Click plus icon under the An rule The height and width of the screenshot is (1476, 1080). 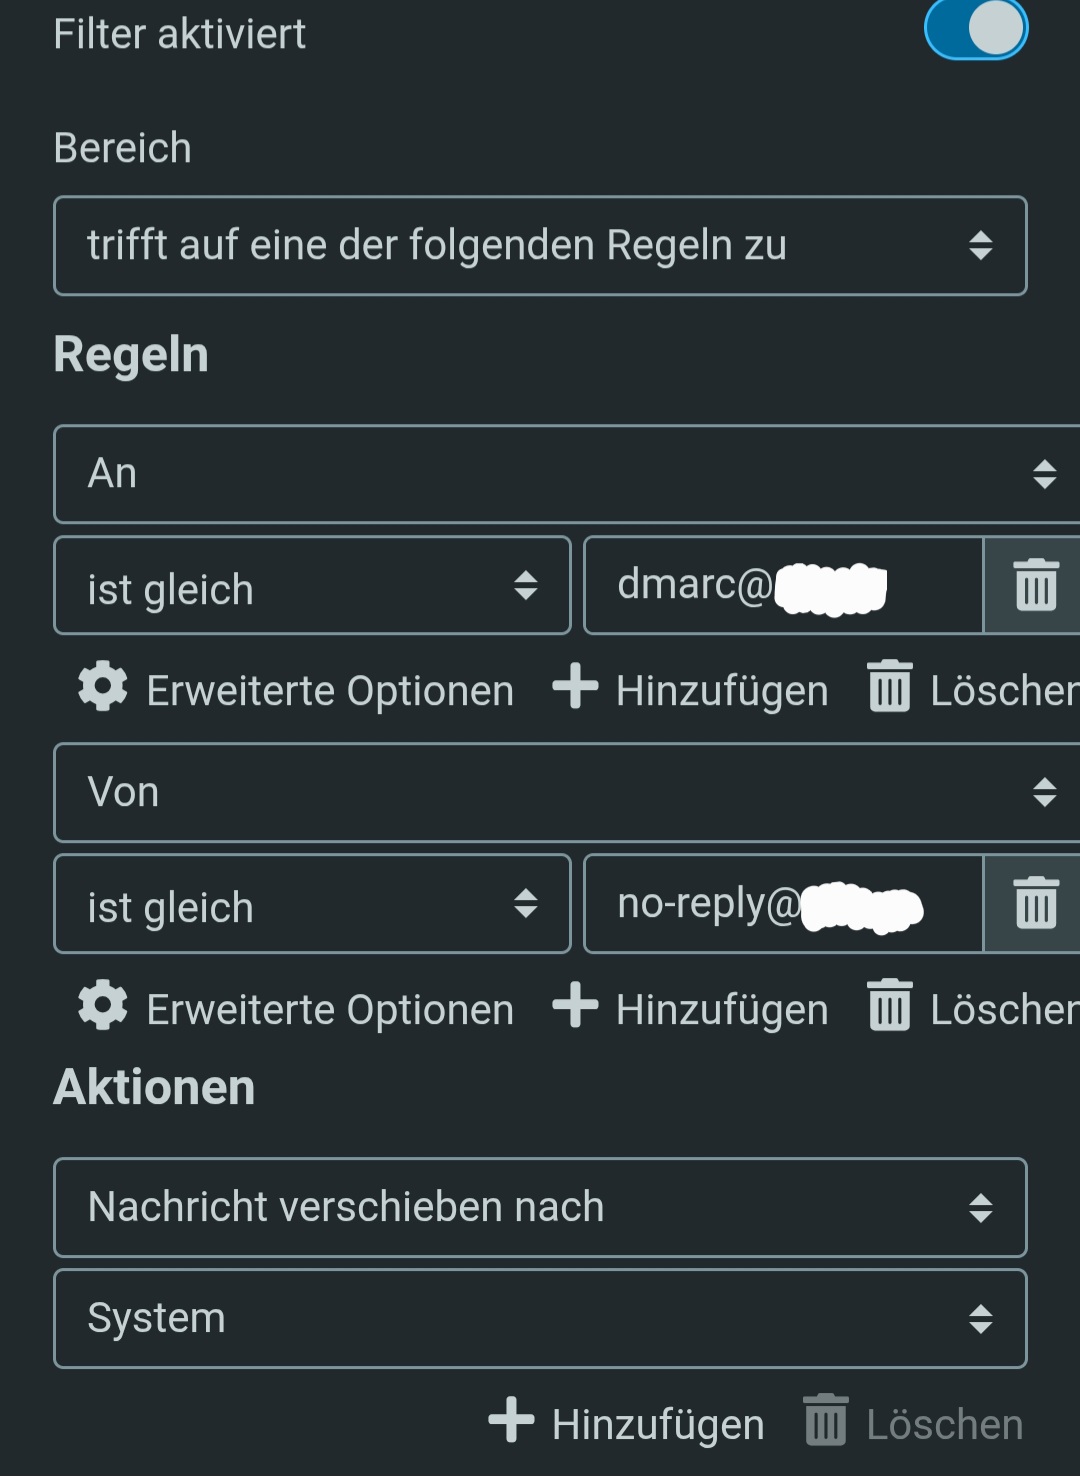coord(575,688)
